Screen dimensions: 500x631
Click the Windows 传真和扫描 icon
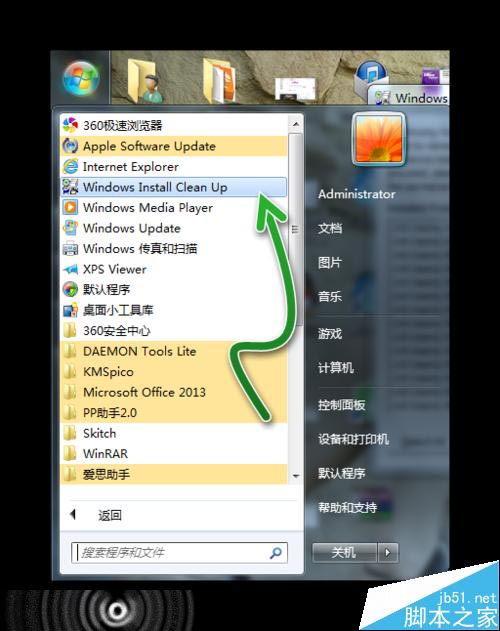tap(70, 248)
